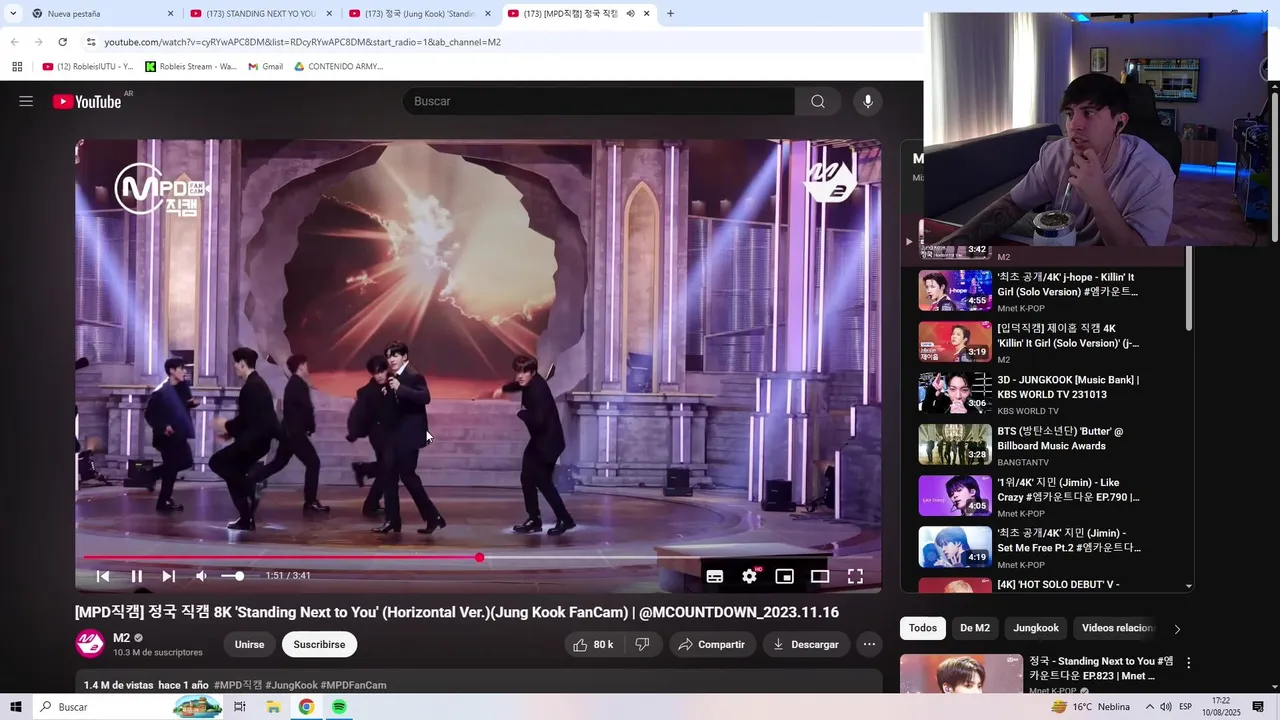Open Task View in the taskbar
Image resolution: width=1280 pixels, height=720 pixels.
[x=240, y=707]
